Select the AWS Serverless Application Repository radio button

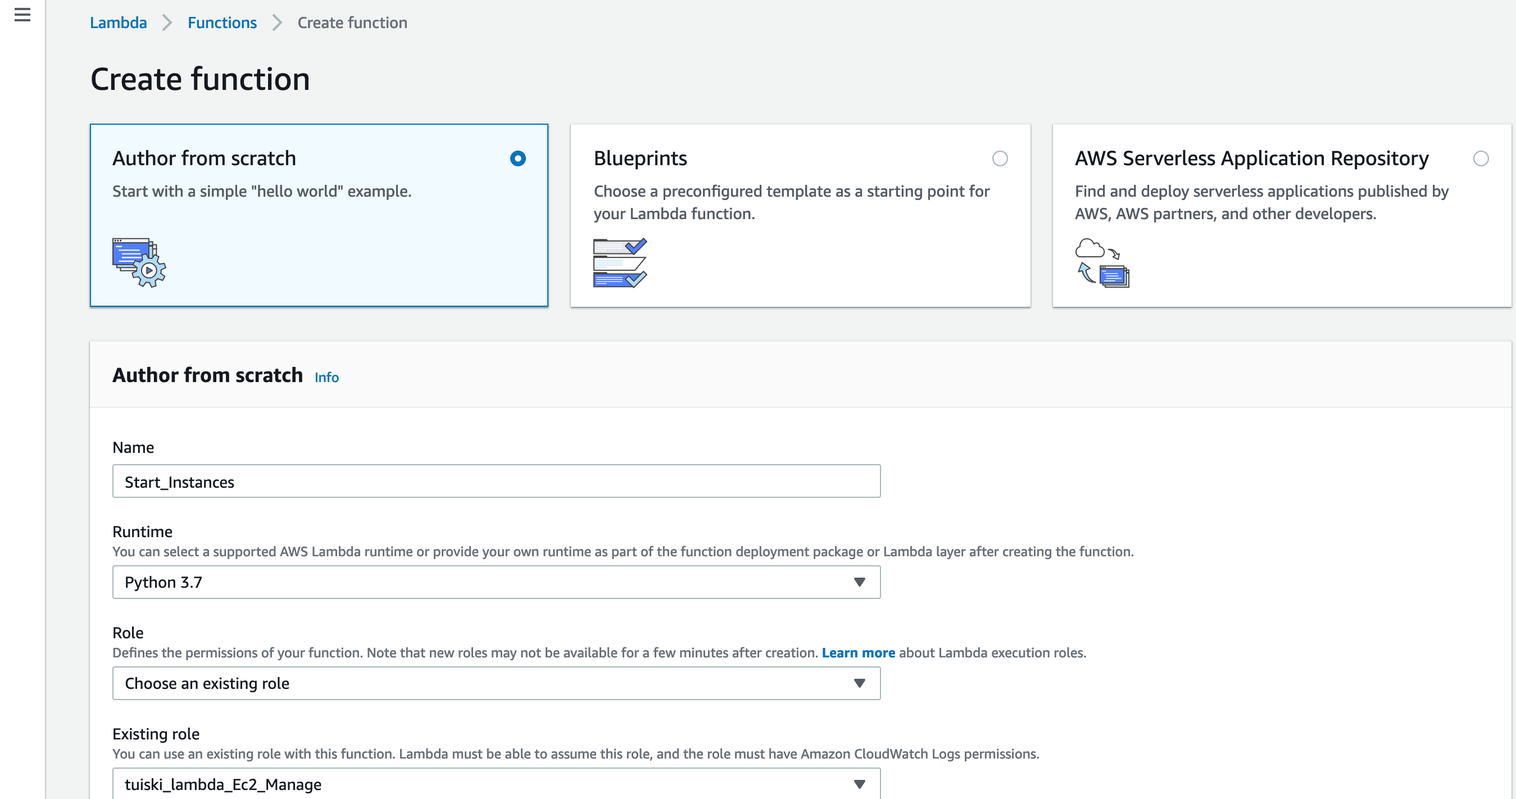click(1481, 158)
